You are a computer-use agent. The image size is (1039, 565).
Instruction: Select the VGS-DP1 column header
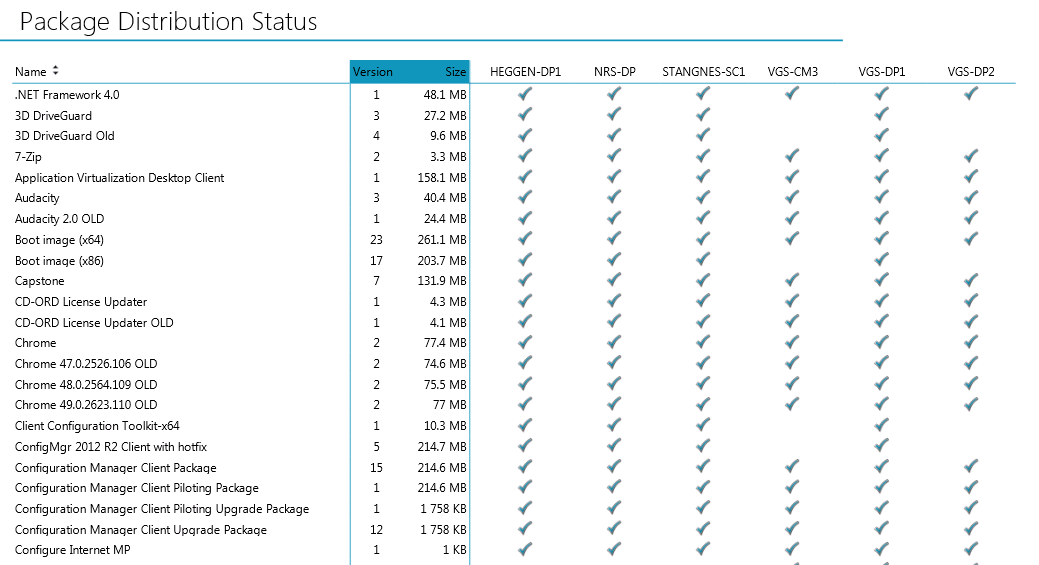[881, 72]
